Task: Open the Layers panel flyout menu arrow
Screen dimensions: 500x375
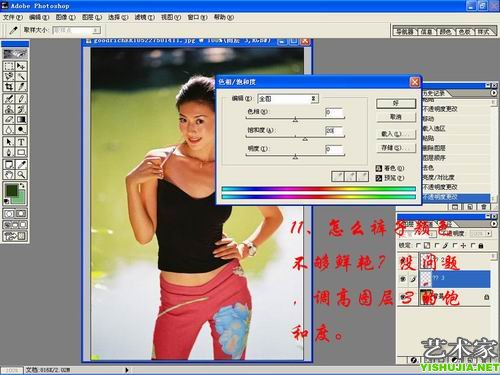Action: tap(494, 224)
